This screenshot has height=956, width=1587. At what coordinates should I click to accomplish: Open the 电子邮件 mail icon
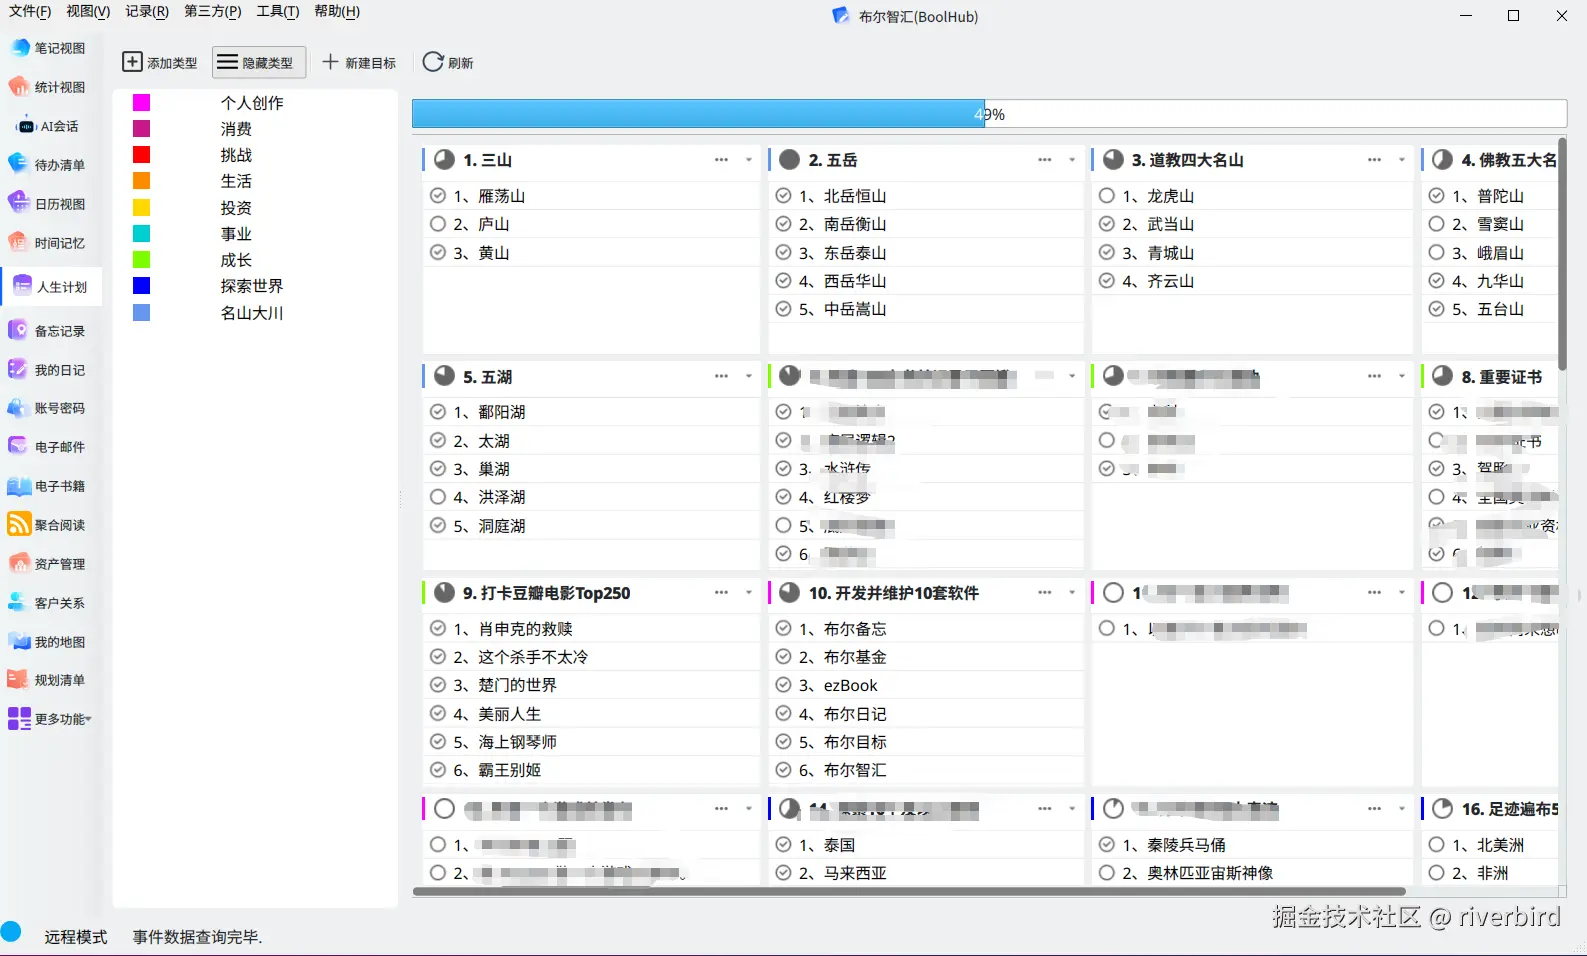pos(20,447)
